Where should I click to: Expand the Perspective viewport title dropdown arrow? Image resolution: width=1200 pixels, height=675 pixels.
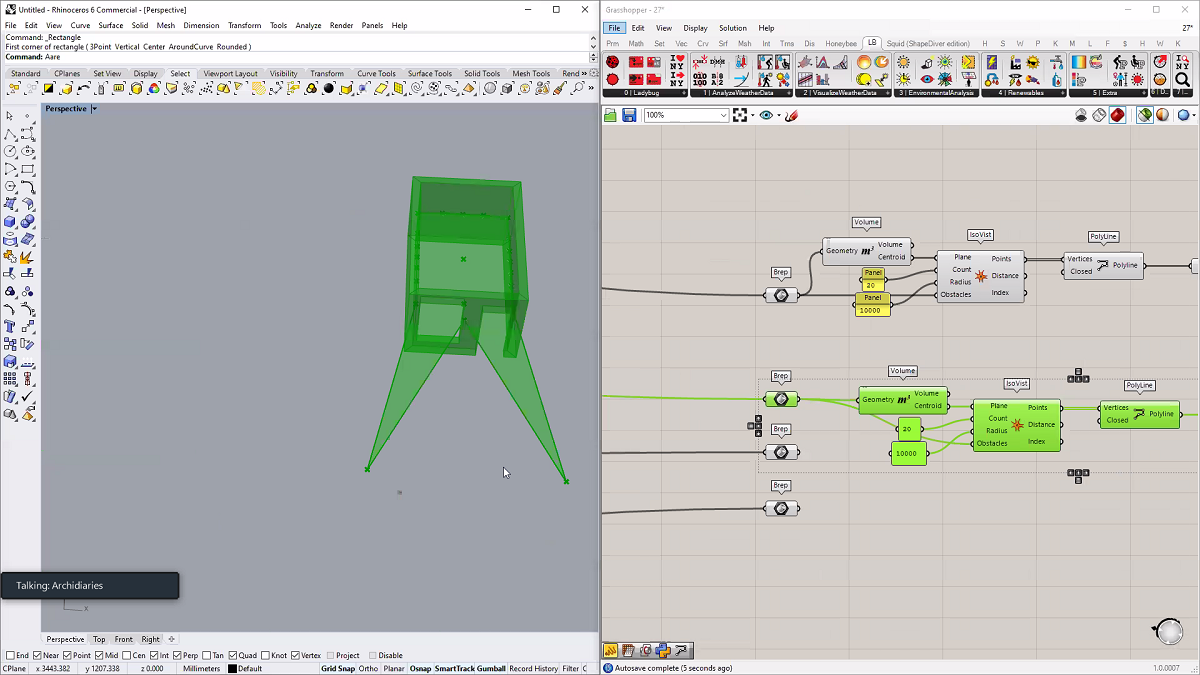click(x=94, y=108)
